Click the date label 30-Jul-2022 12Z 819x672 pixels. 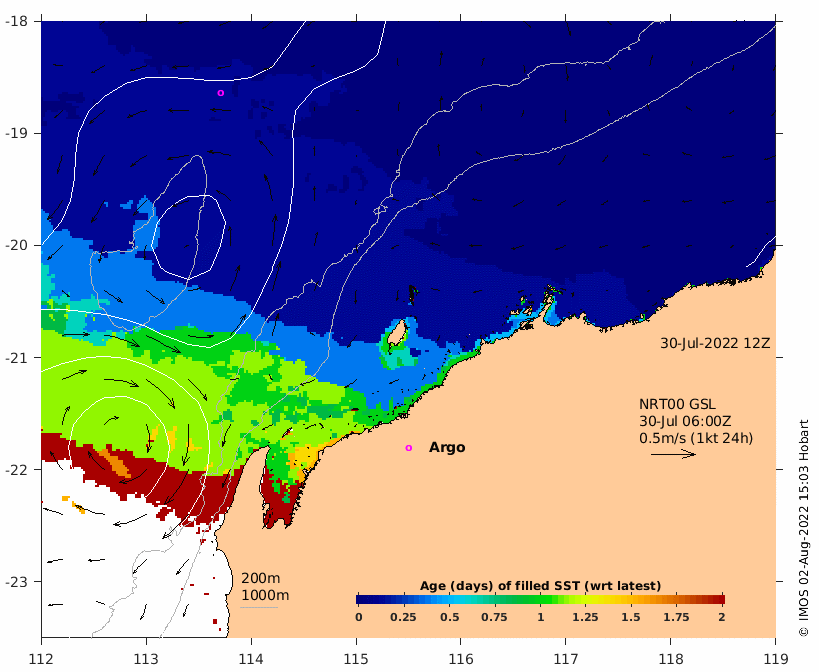(715, 344)
